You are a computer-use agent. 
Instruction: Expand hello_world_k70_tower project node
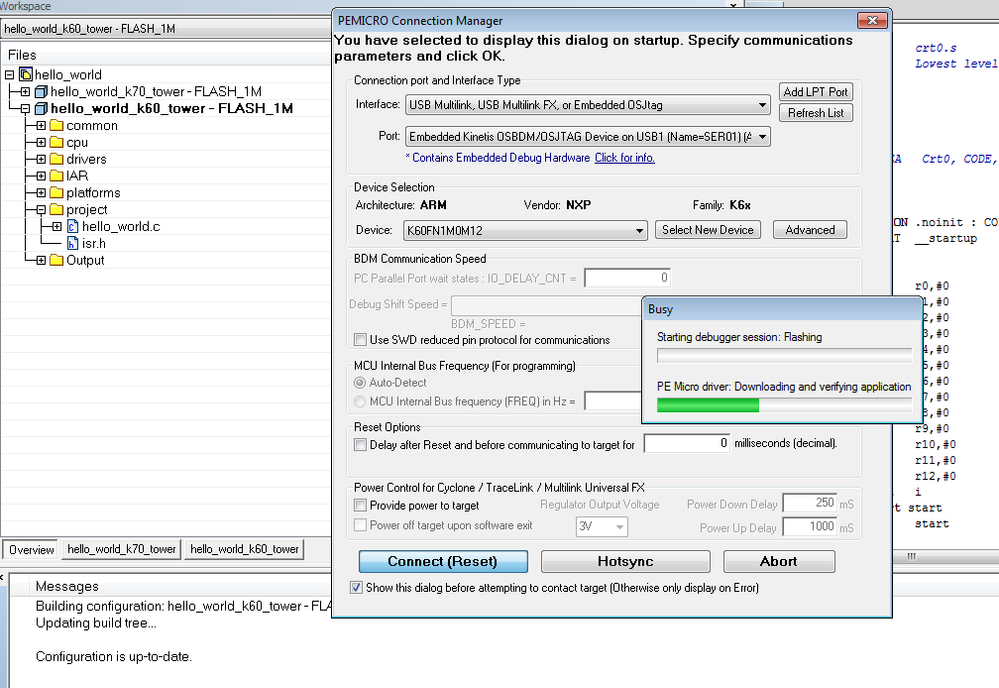click(x=25, y=92)
